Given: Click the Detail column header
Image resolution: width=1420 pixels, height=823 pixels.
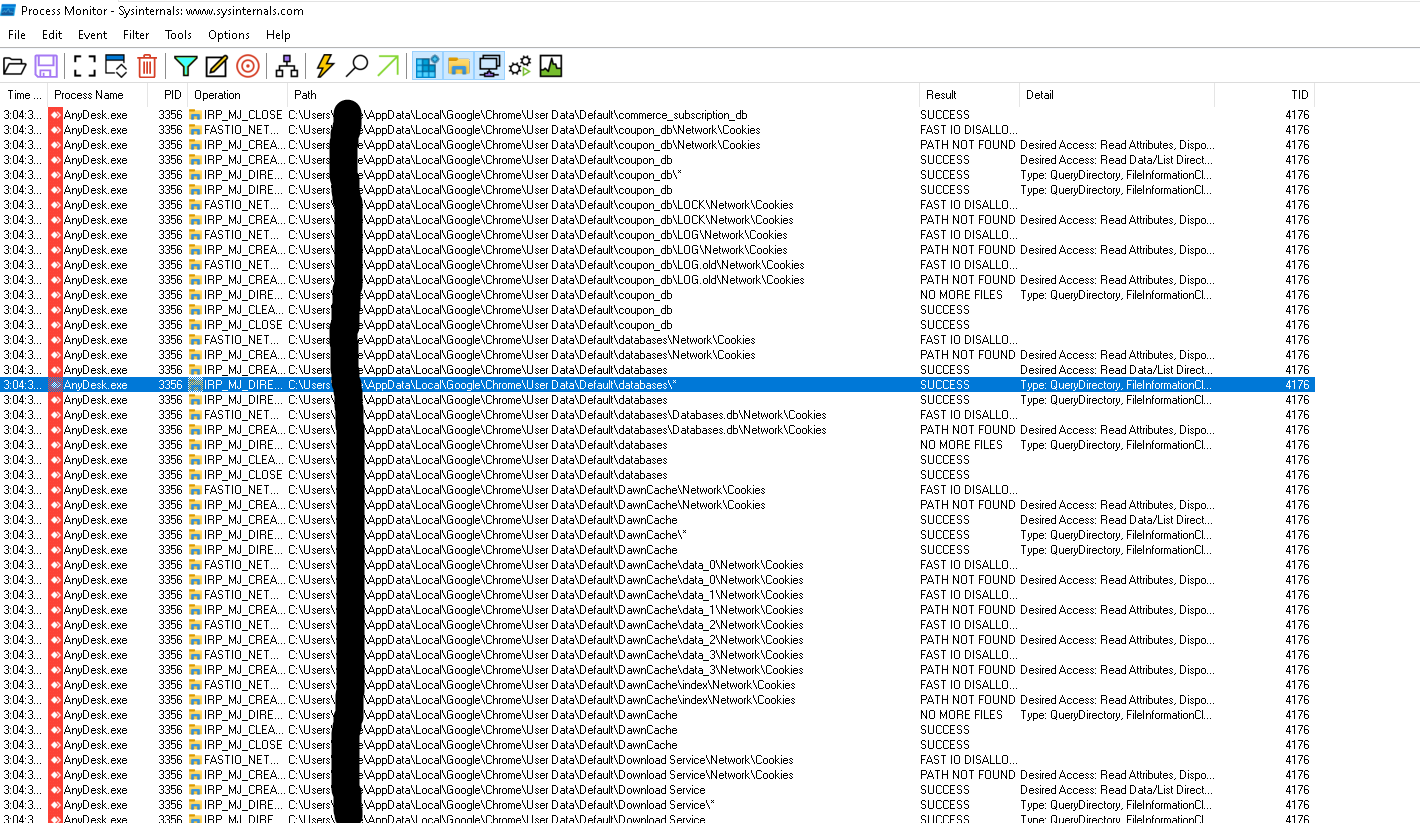Looking at the screenshot, I should pyautogui.click(x=1116, y=95).
